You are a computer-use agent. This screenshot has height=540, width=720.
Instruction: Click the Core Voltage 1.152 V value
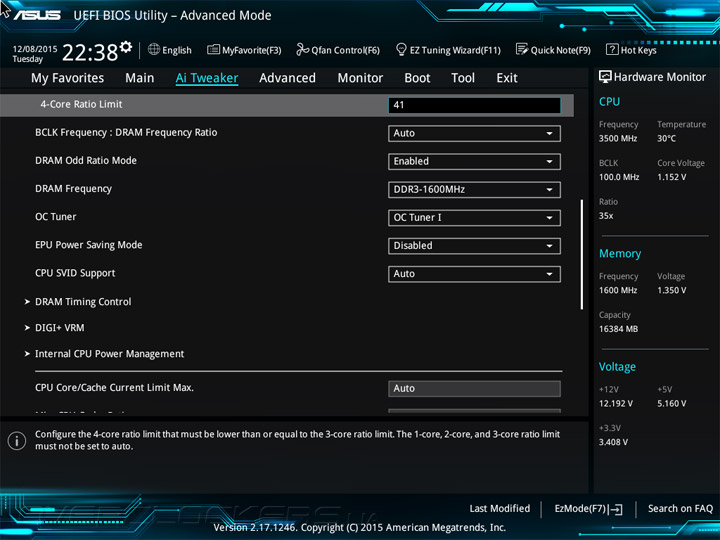(x=671, y=177)
